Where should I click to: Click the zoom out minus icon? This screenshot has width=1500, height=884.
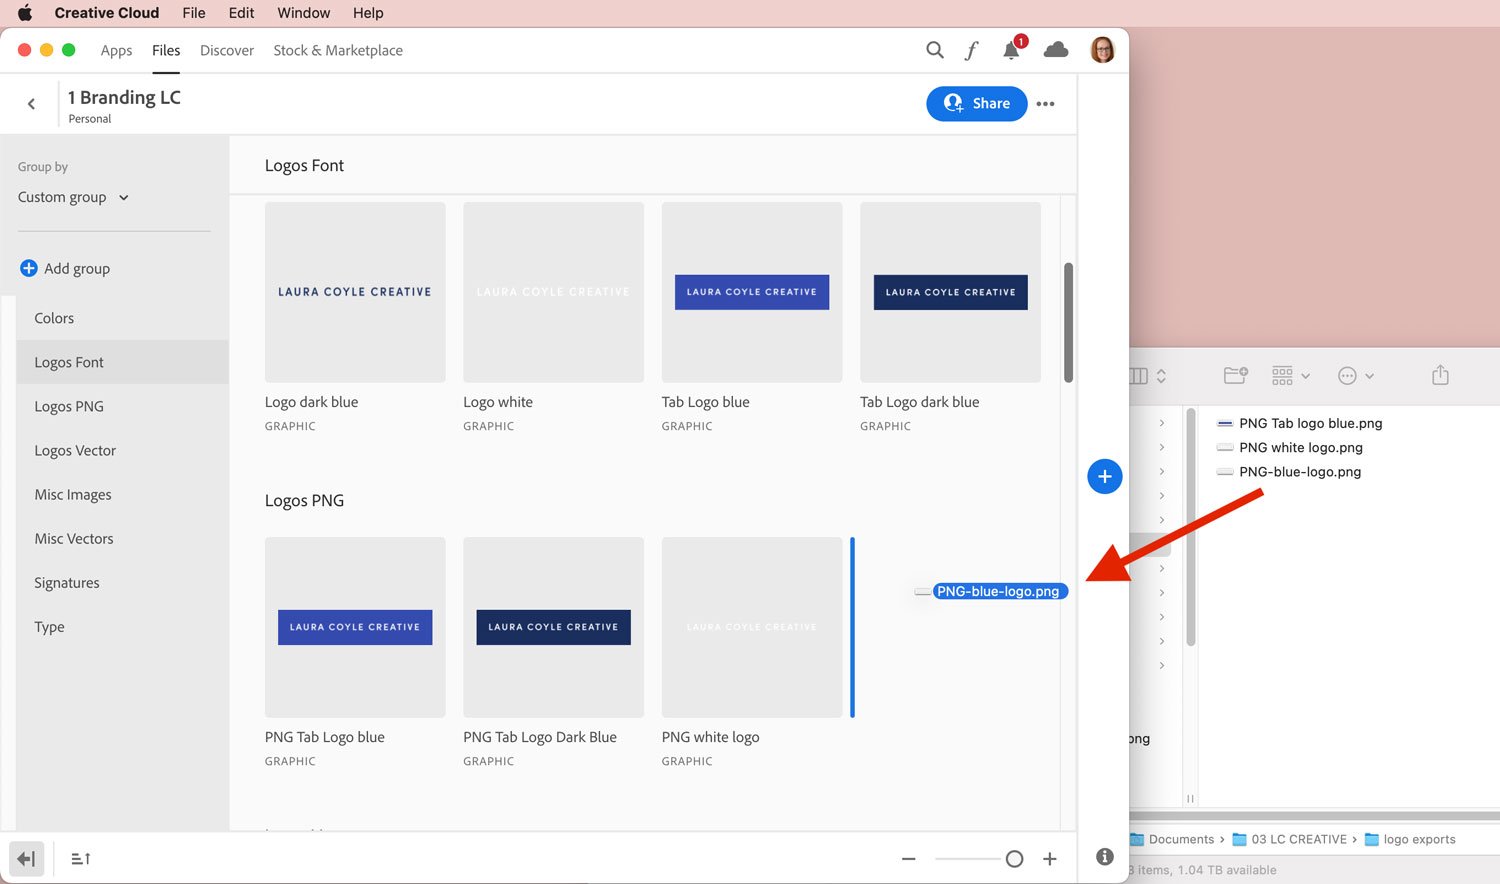point(908,859)
